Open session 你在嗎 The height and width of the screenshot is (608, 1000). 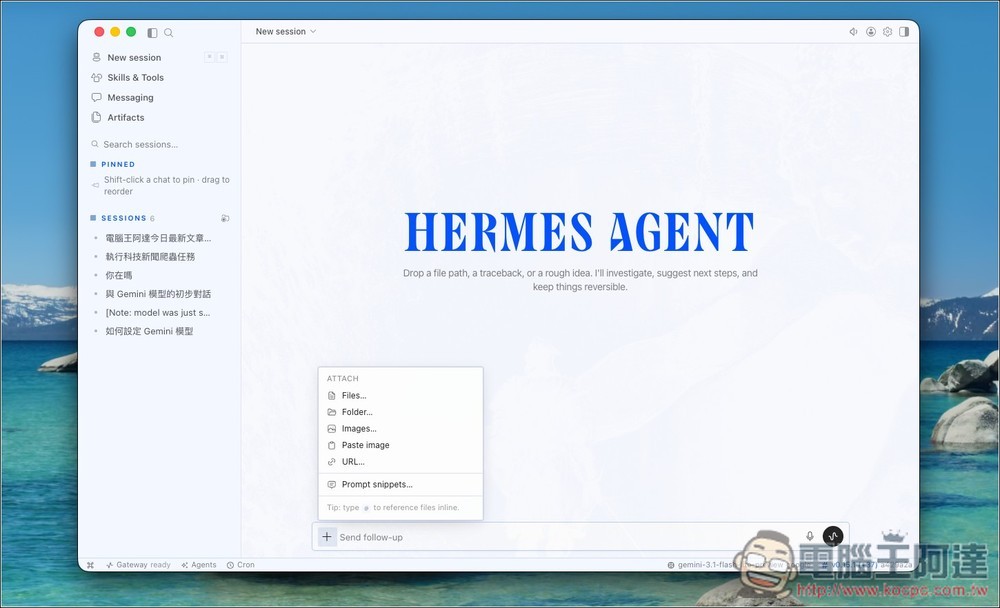click(119, 275)
